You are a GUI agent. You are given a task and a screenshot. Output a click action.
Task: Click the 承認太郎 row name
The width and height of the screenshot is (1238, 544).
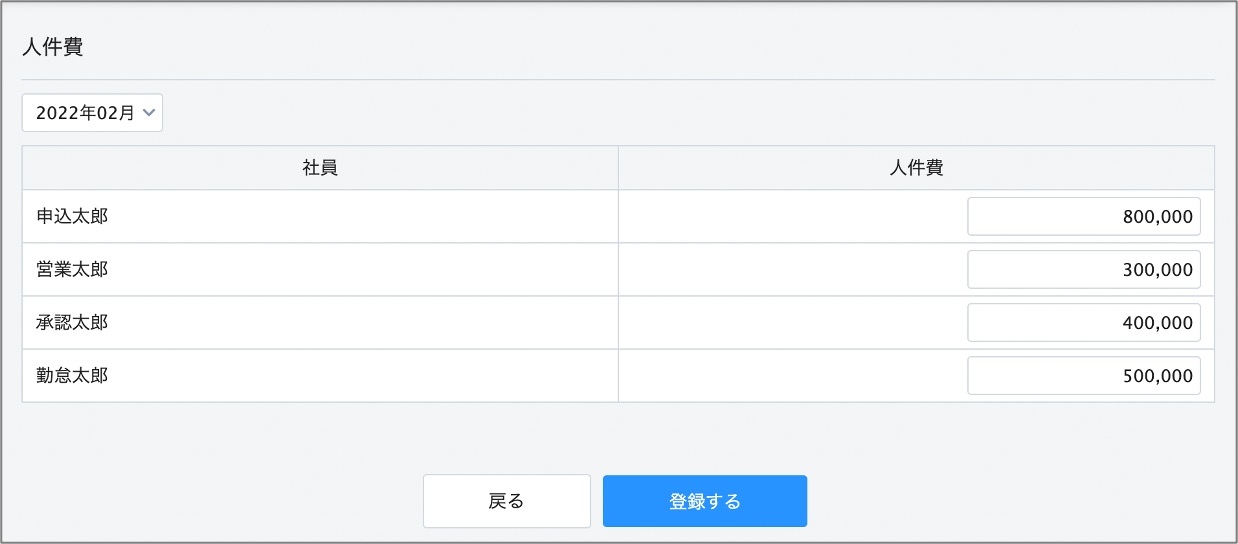click(x=72, y=323)
